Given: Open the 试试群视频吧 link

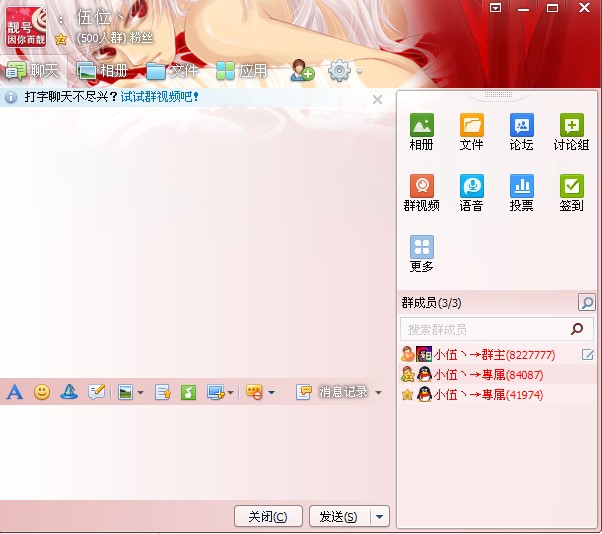Looking at the screenshot, I should tap(159, 97).
